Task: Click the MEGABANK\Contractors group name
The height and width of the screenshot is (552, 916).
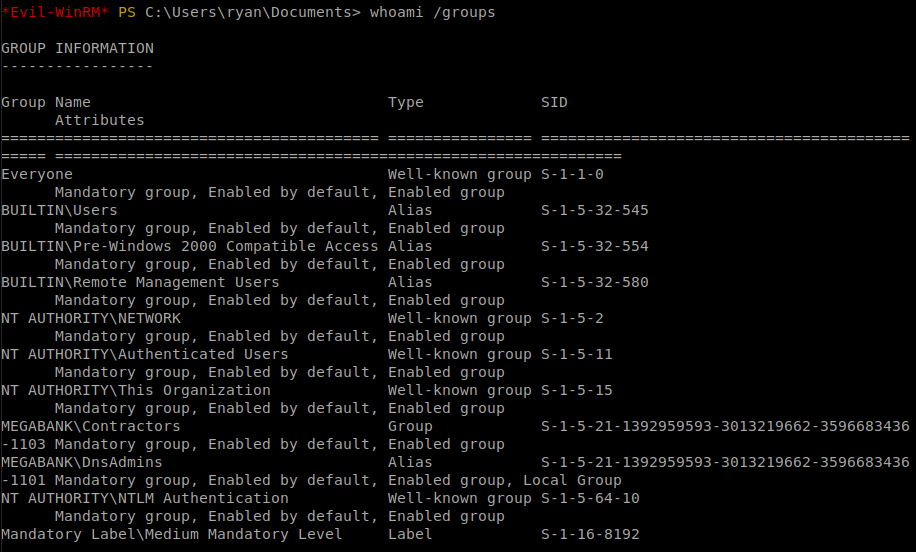Action: pyautogui.click(x=91, y=426)
